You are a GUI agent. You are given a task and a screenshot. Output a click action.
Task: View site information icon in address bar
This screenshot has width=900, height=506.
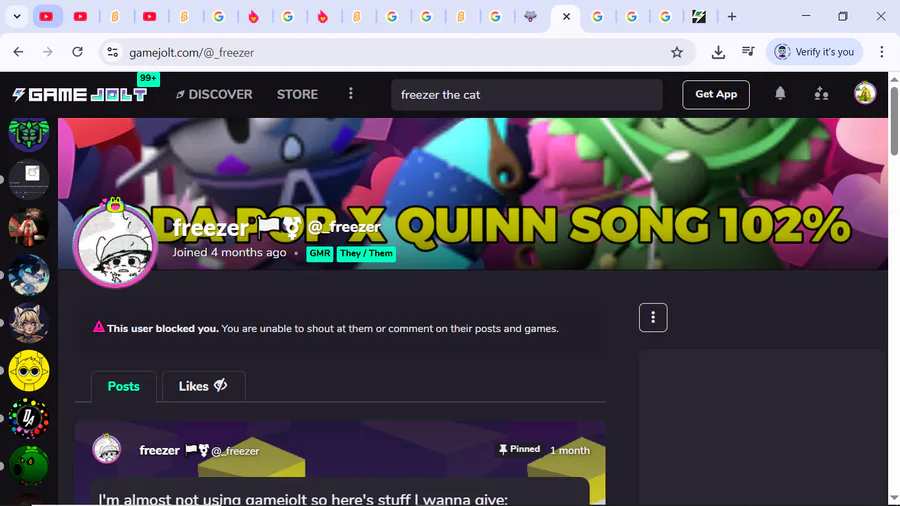tap(112, 52)
